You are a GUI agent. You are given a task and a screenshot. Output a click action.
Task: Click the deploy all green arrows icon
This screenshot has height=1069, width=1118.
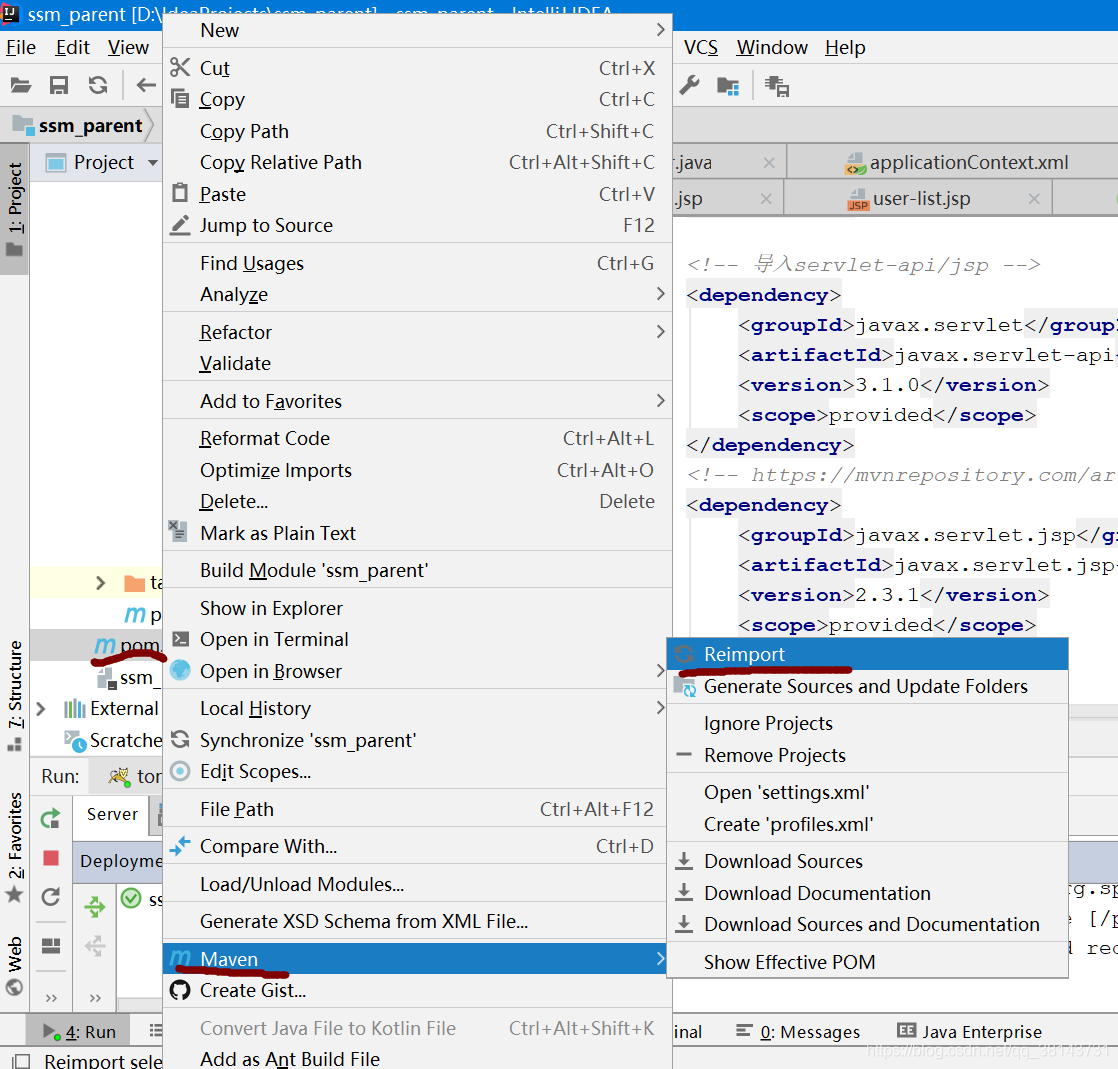click(x=95, y=906)
